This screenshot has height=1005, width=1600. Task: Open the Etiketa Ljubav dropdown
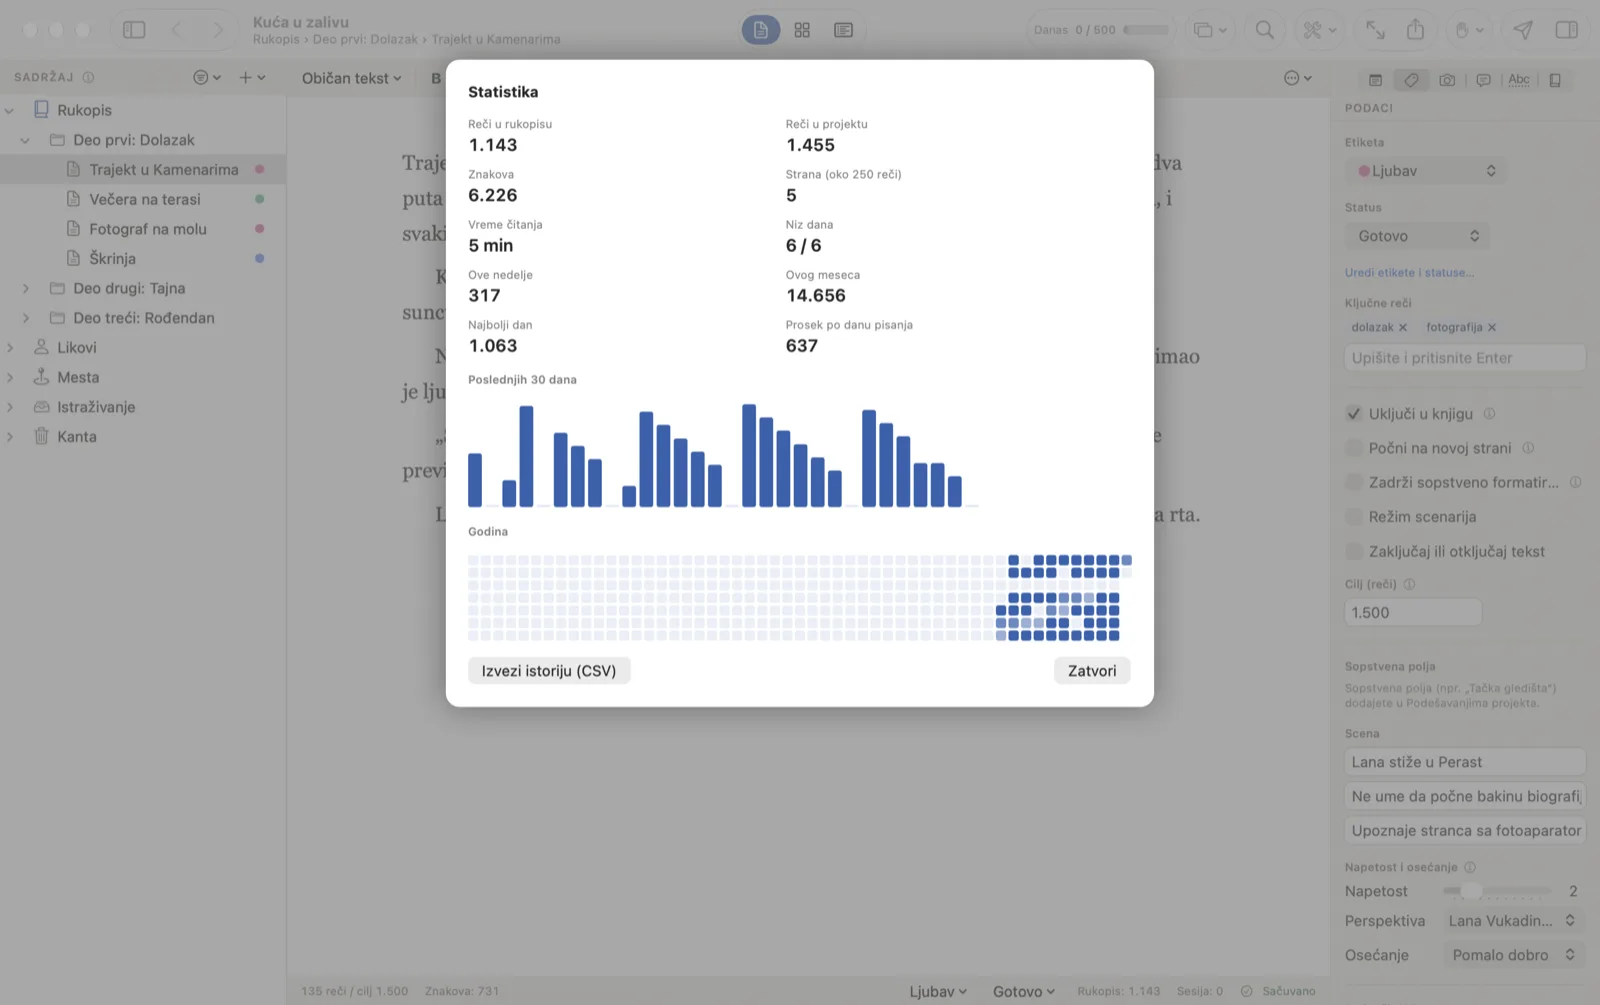pyautogui.click(x=1425, y=171)
